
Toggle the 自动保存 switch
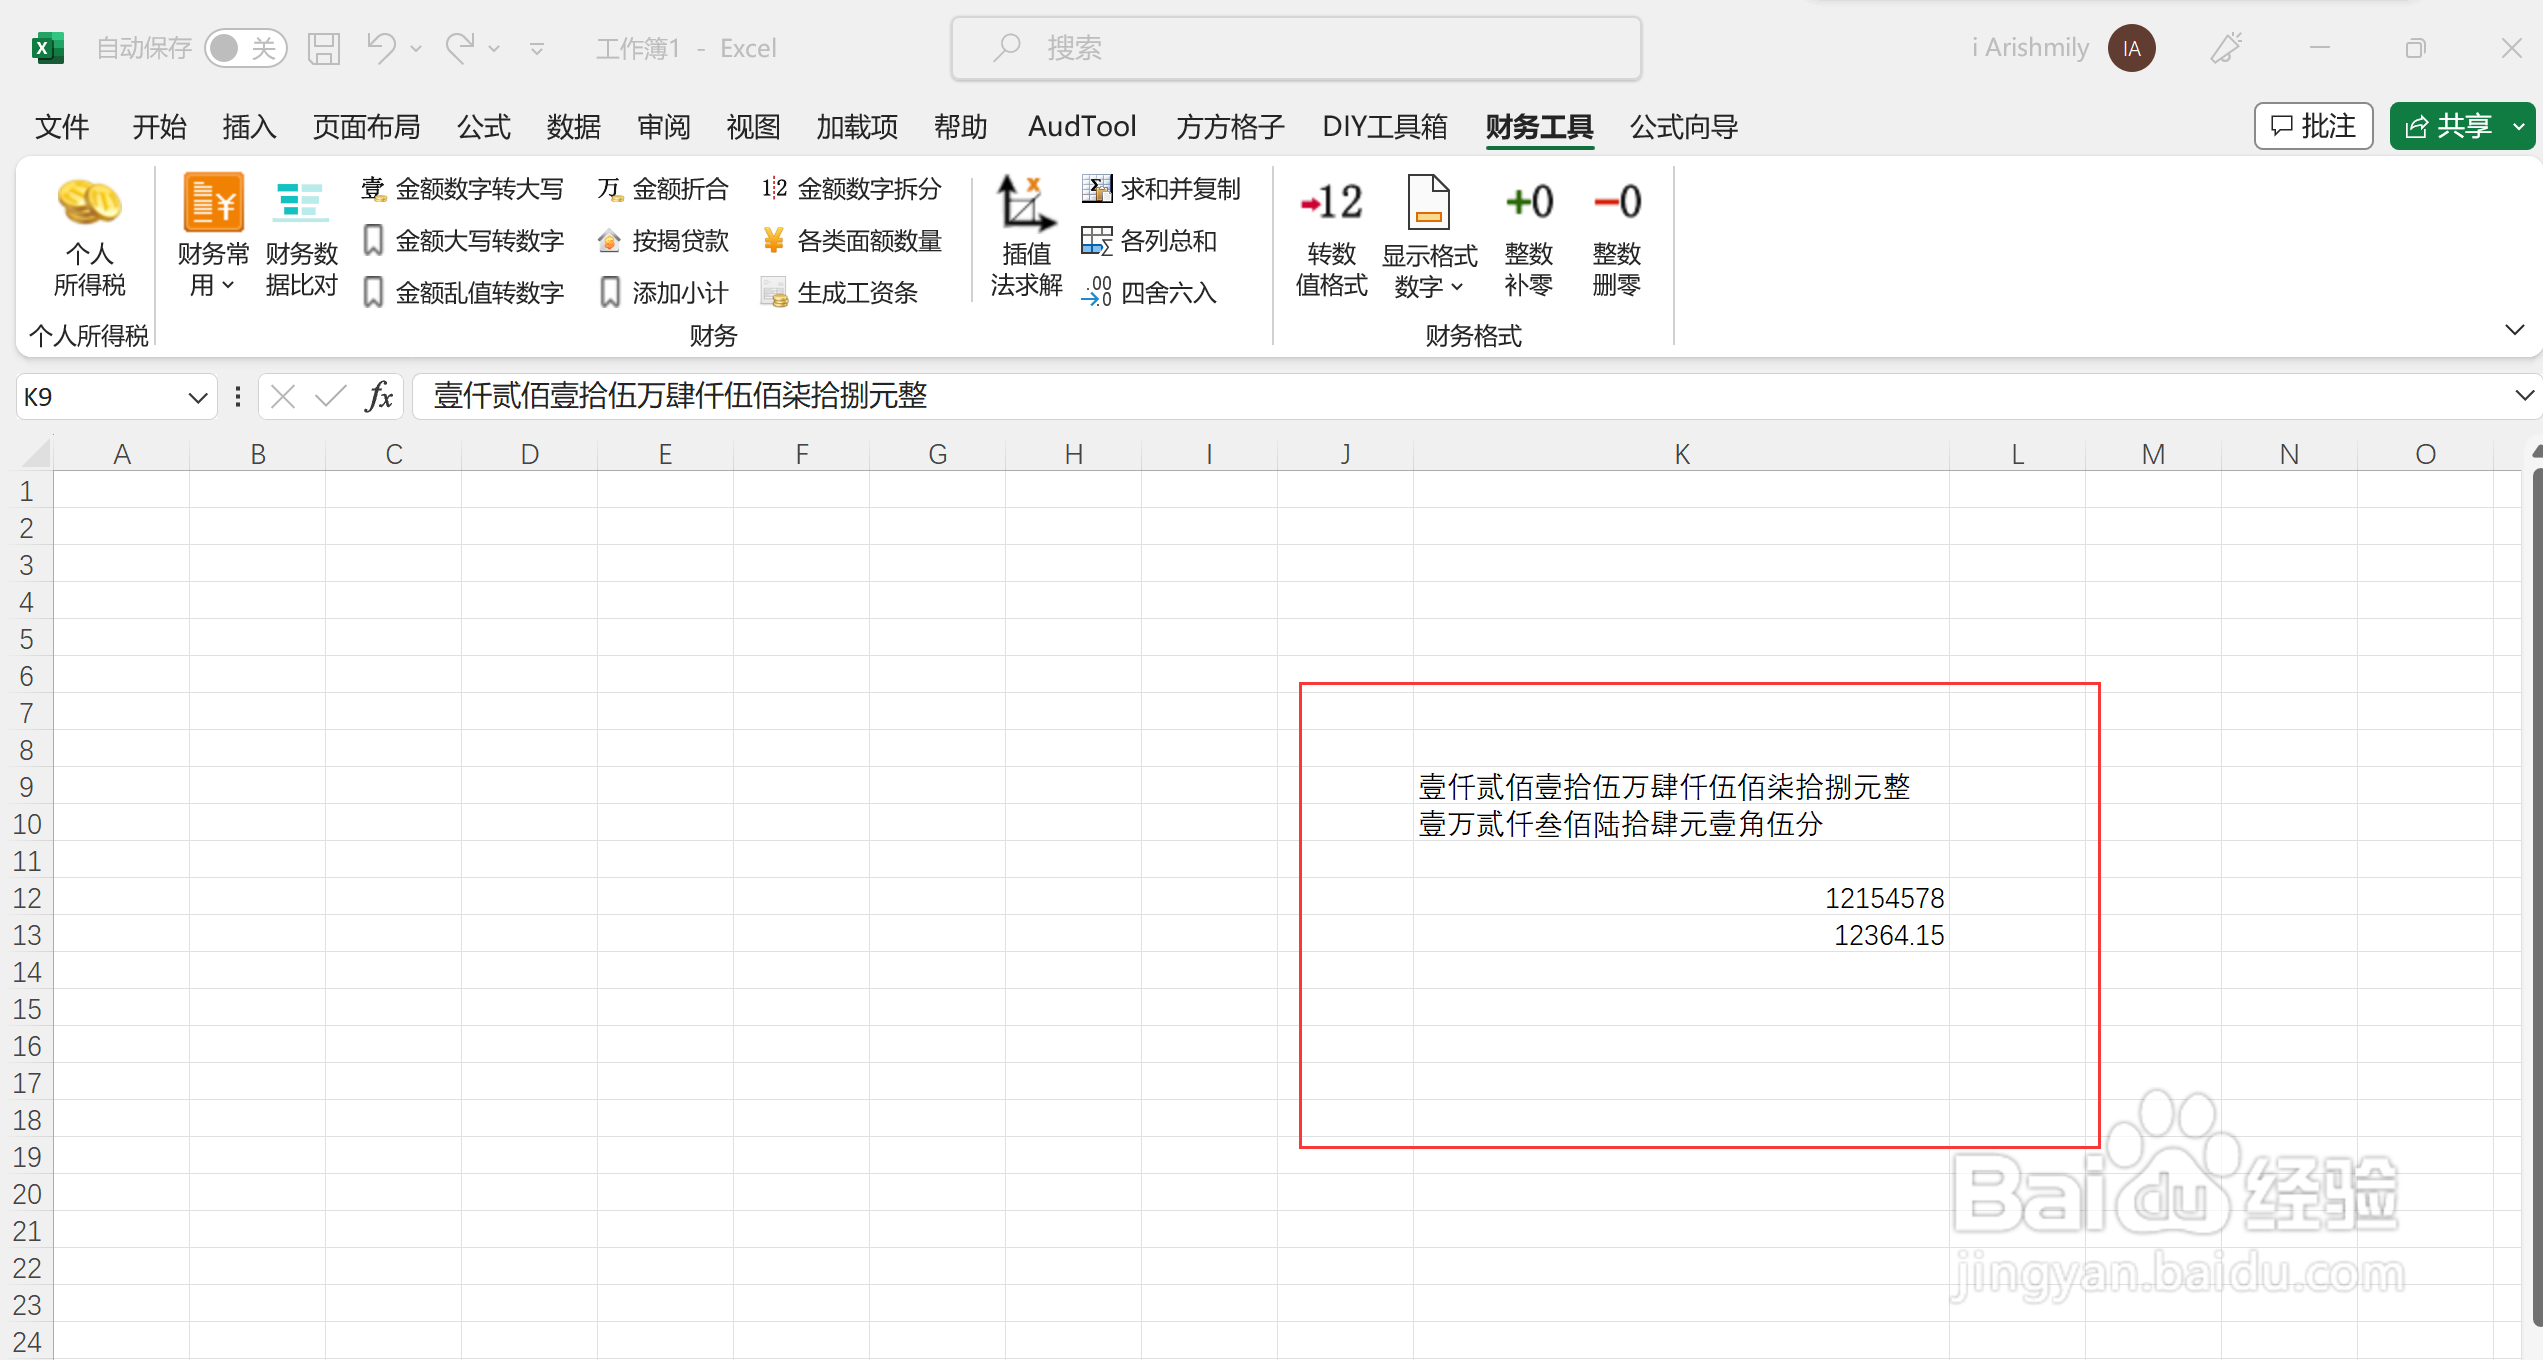click(x=245, y=48)
